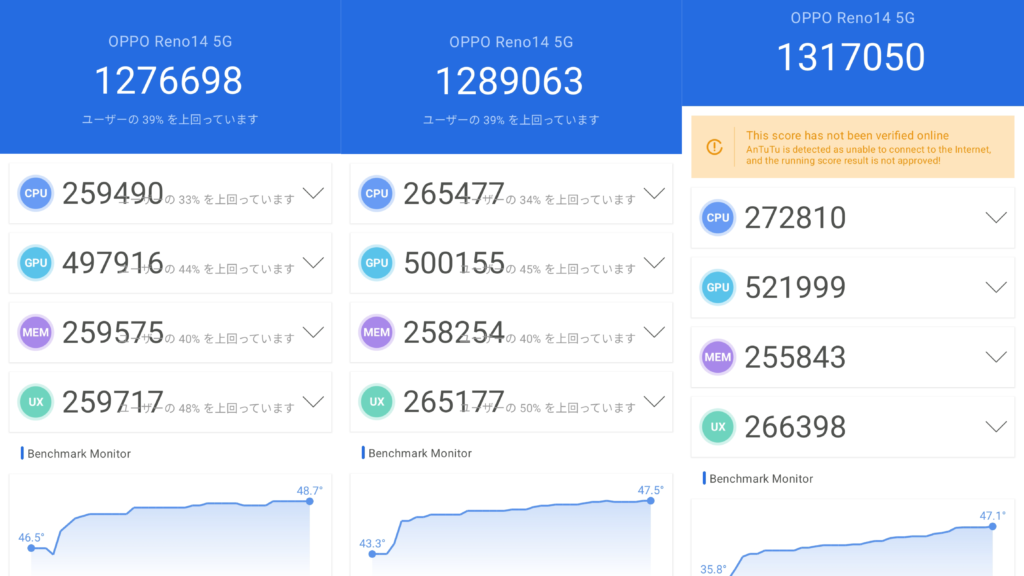Expand the CPU 259490 score details
The height and width of the screenshot is (576, 1024).
pos(313,193)
